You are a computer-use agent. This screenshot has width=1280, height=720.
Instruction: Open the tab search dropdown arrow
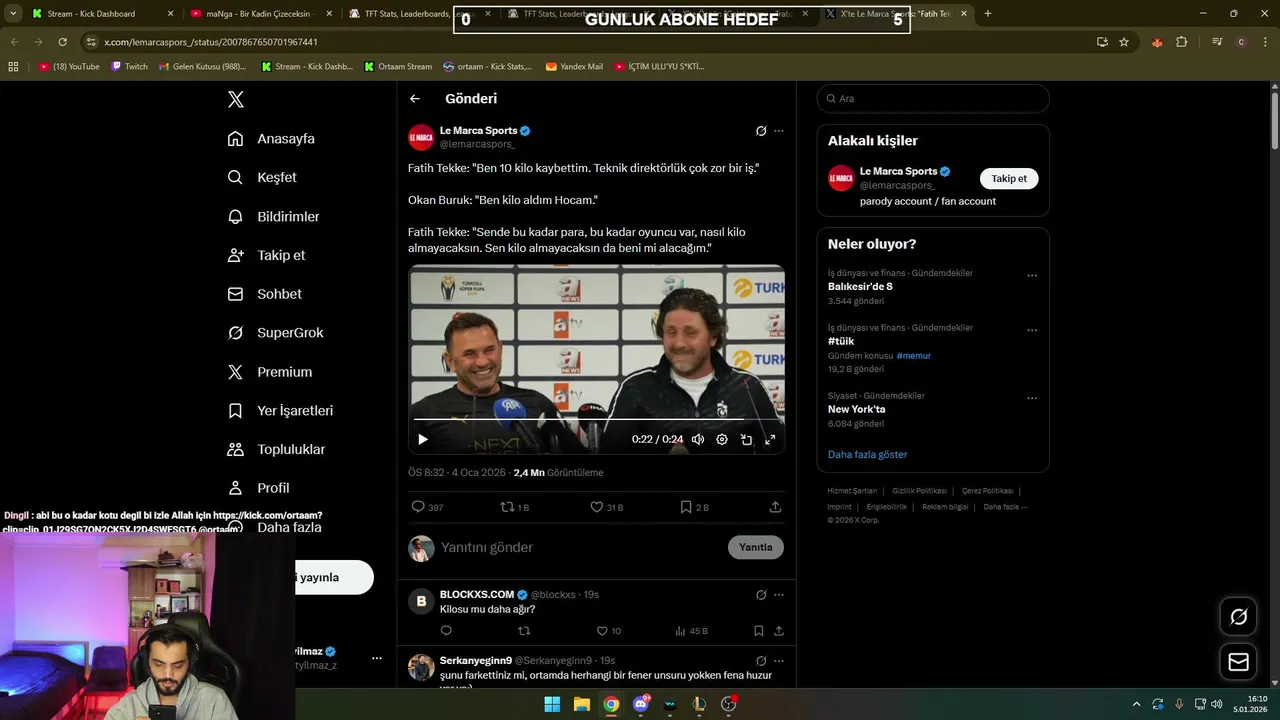coord(13,14)
